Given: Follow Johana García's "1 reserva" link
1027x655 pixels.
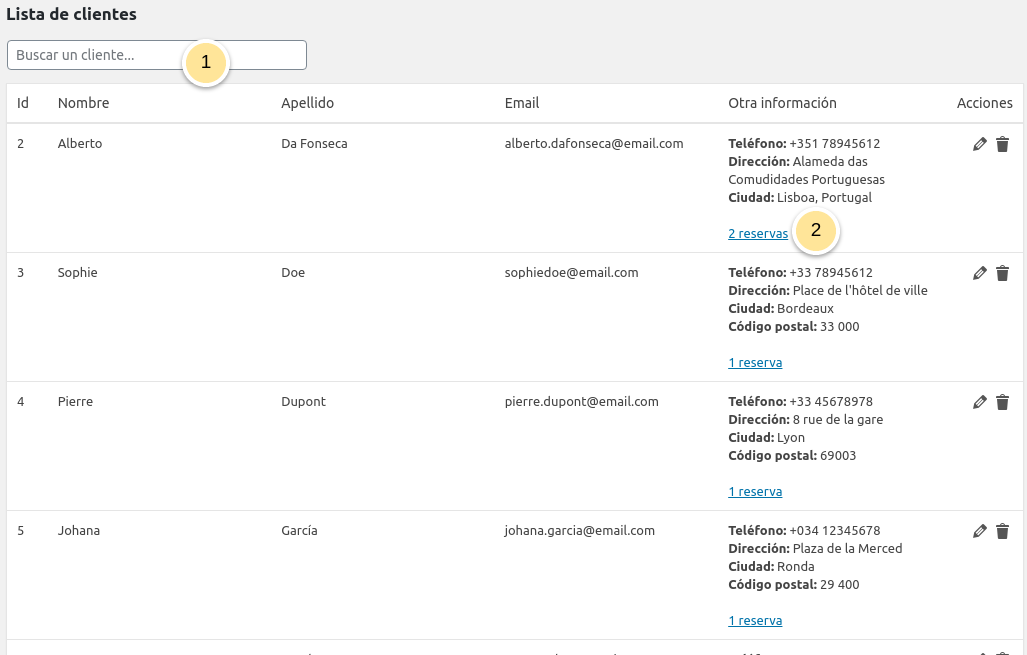Looking at the screenshot, I should point(754,621).
